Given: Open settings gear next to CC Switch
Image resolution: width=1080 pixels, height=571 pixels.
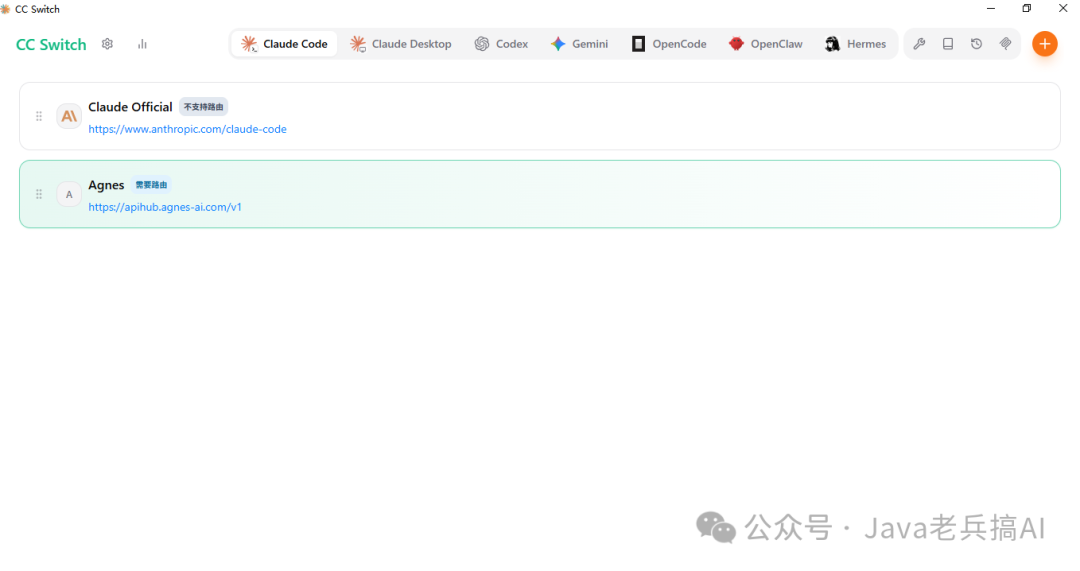Looking at the screenshot, I should coord(107,44).
